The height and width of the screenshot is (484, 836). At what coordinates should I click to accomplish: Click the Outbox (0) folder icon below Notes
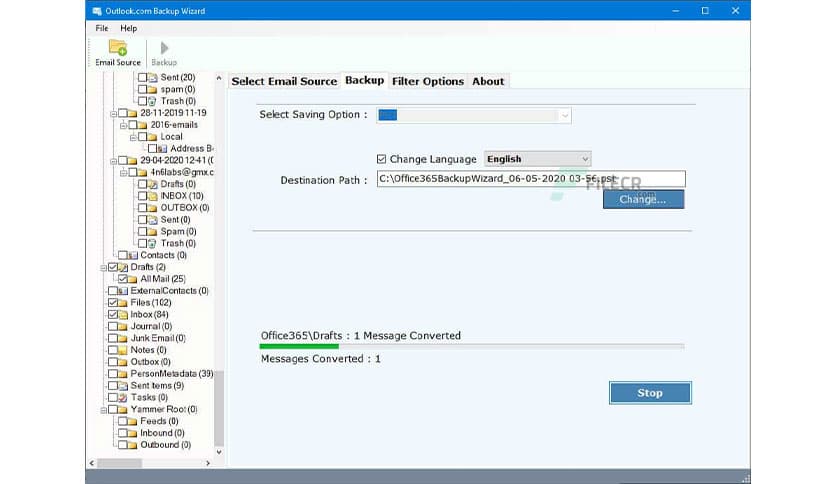click(x=123, y=362)
